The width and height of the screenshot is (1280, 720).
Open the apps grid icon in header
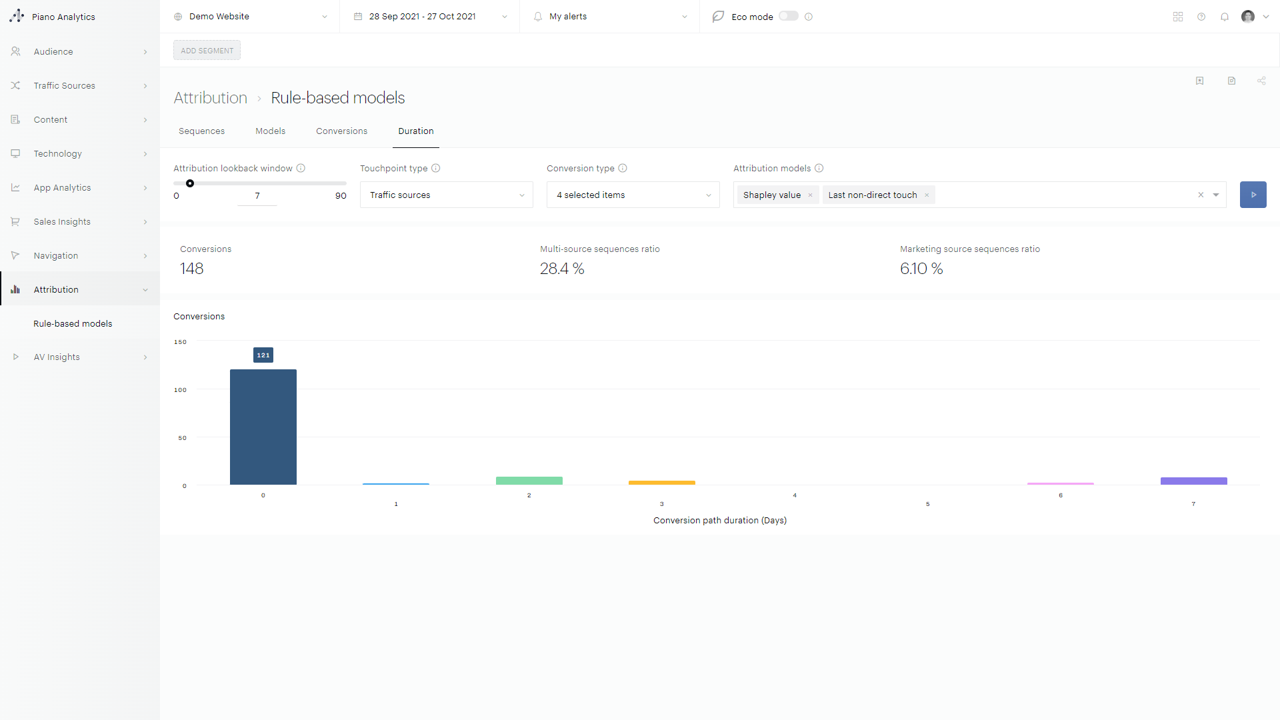(1177, 17)
